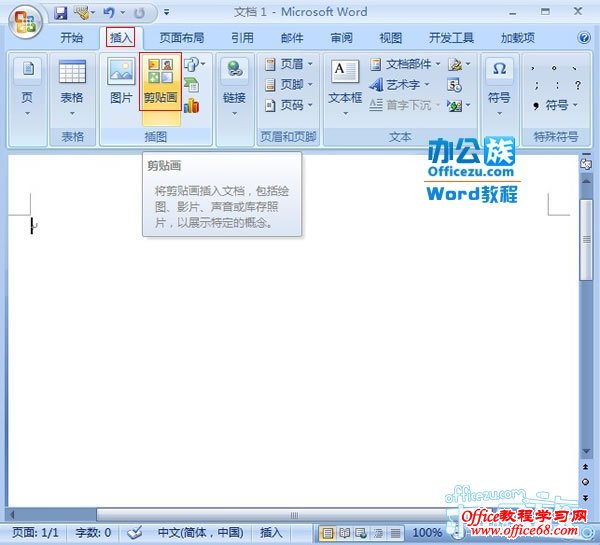Open the 邮件 tab
Screen dimensions: 600x545
pyautogui.click(x=292, y=38)
